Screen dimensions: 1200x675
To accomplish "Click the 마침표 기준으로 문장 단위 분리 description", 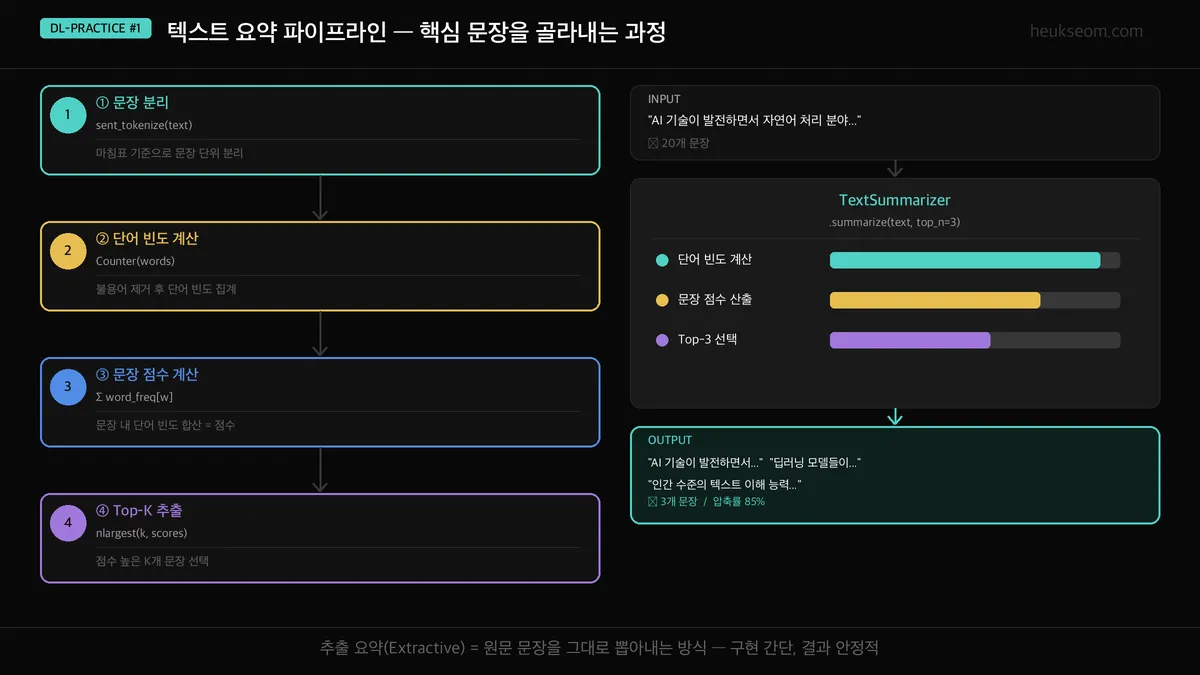I will click(x=169, y=153).
